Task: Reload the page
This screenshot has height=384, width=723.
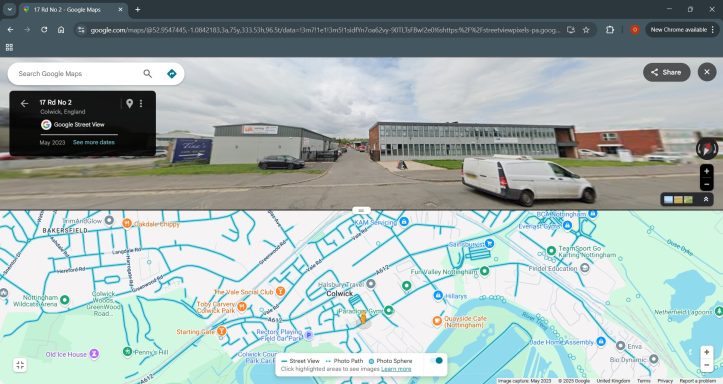Action: tap(44, 30)
